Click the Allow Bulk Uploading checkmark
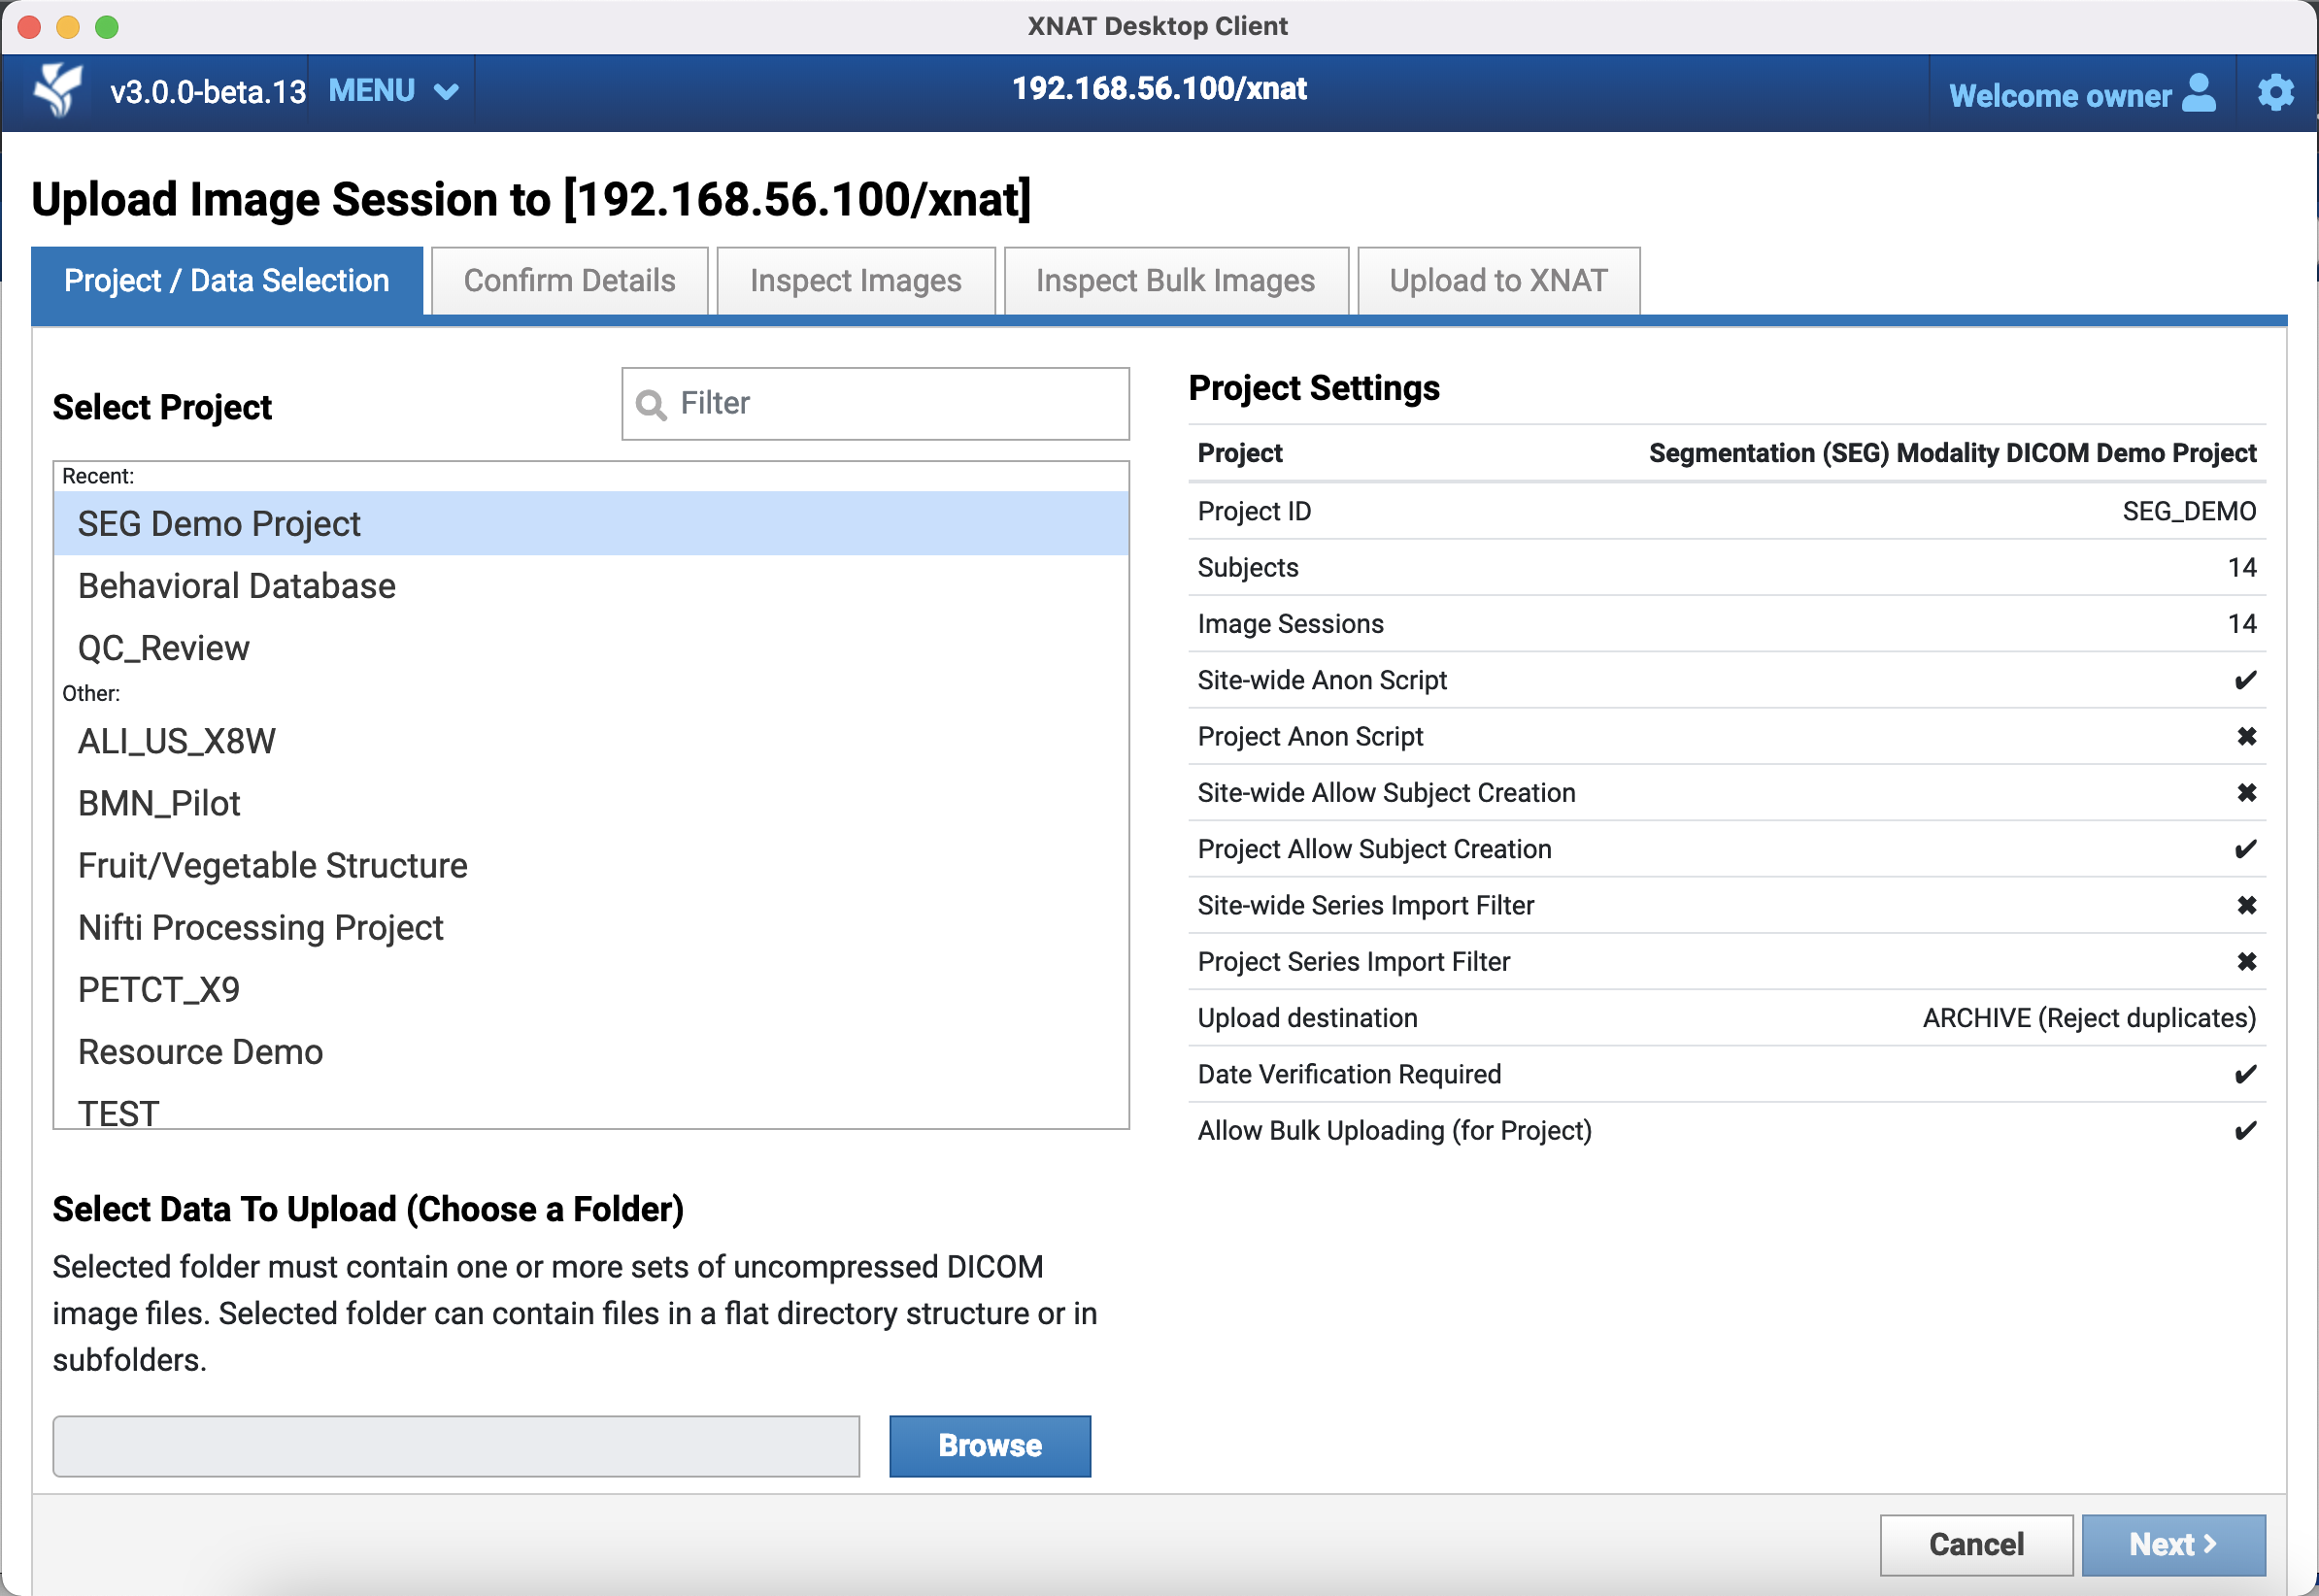Image resolution: width=2319 pixels, height=1596 pixels. coord(2245,1130)
